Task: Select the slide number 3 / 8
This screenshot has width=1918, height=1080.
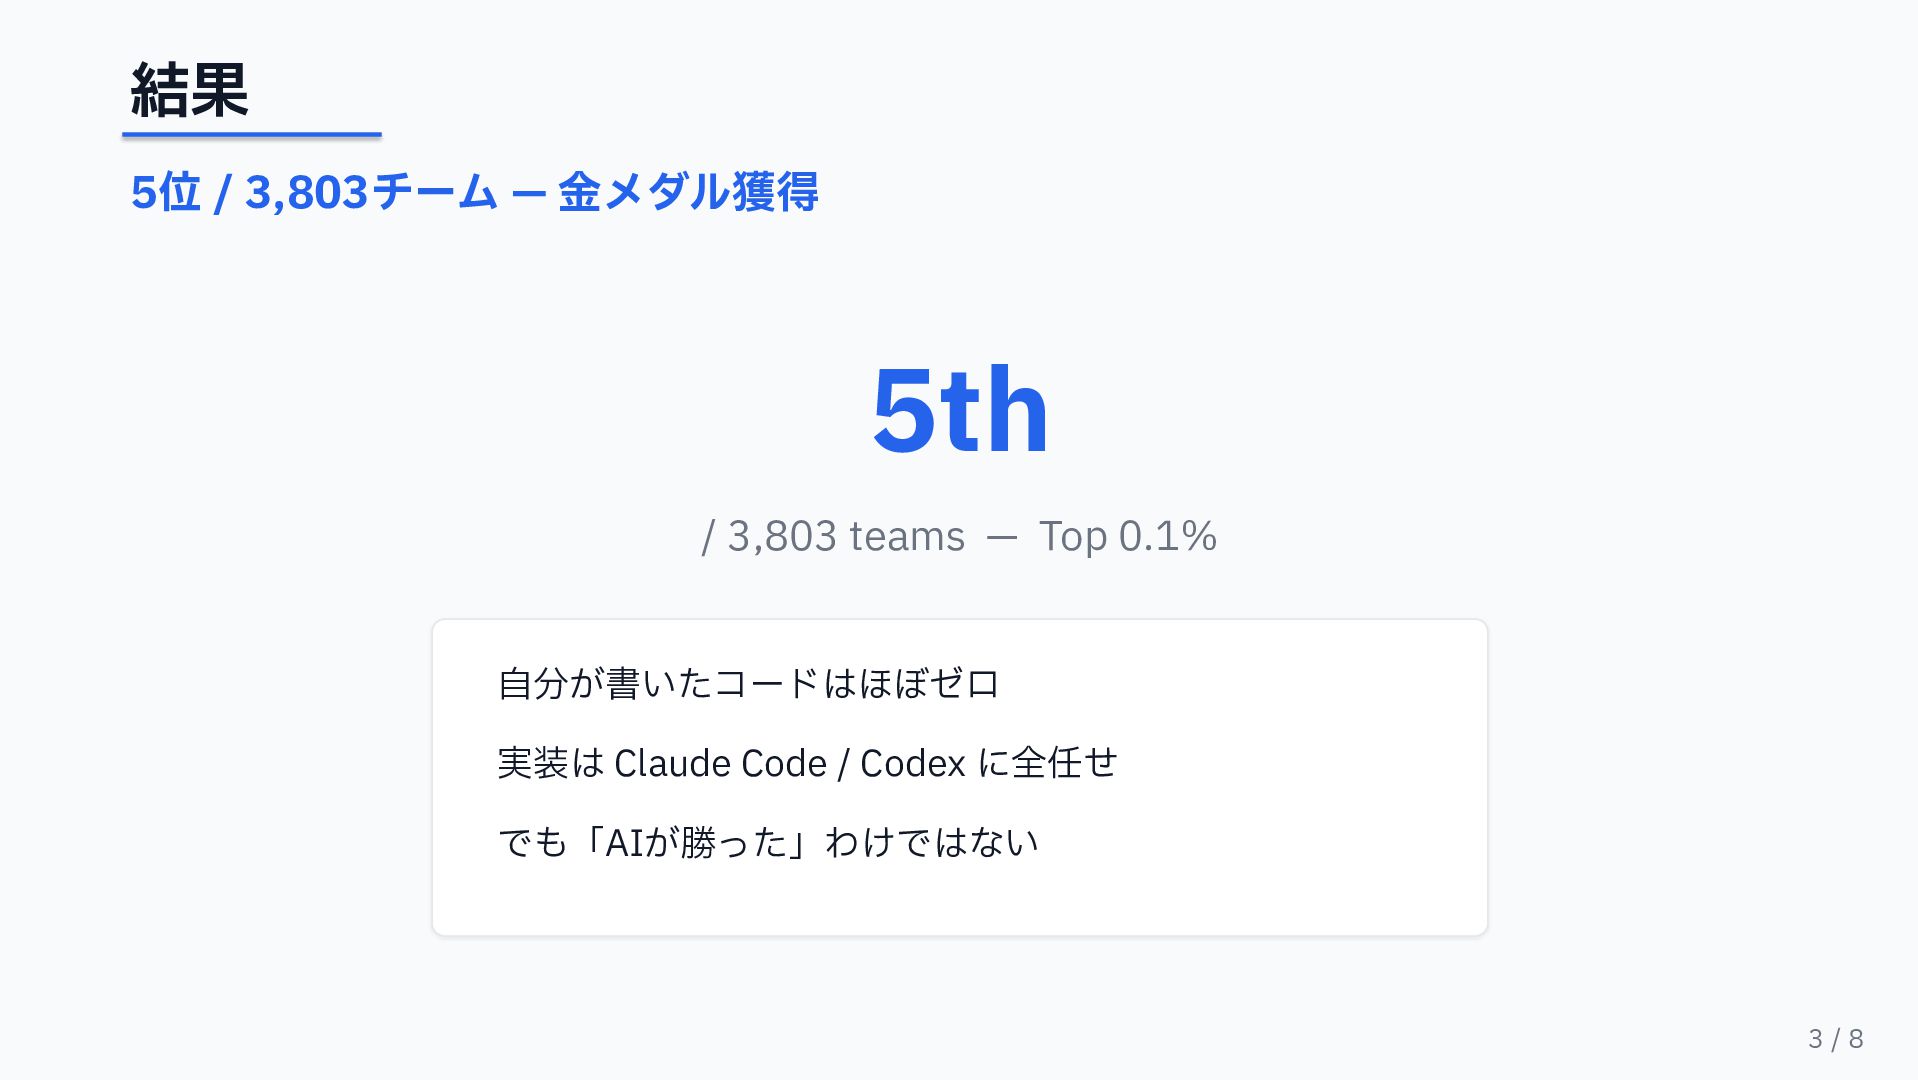Action: 1836,1039
